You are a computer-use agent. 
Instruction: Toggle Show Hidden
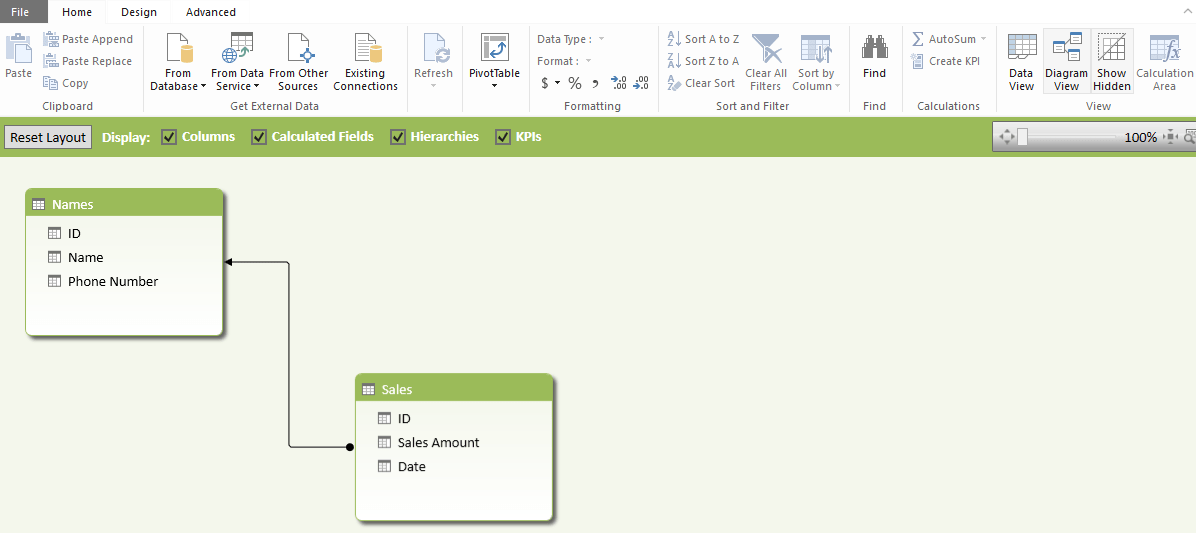tap(1111, 63)
